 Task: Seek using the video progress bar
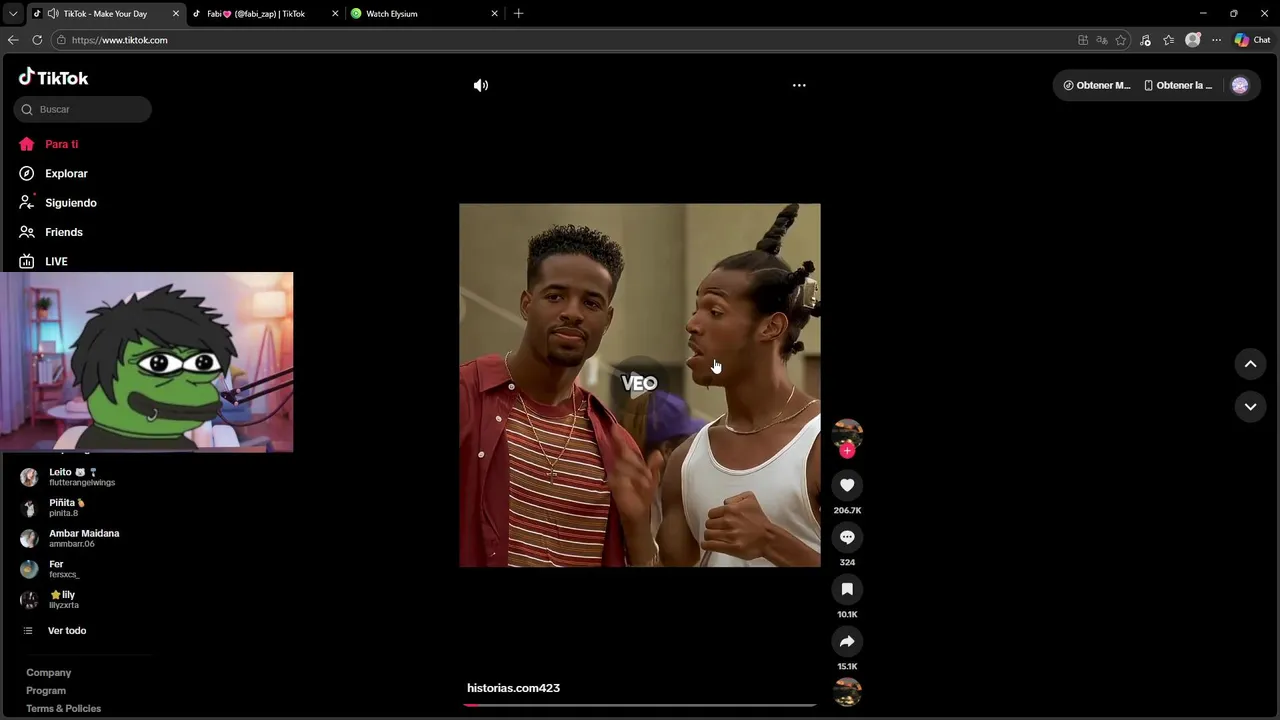pos(640,705)
